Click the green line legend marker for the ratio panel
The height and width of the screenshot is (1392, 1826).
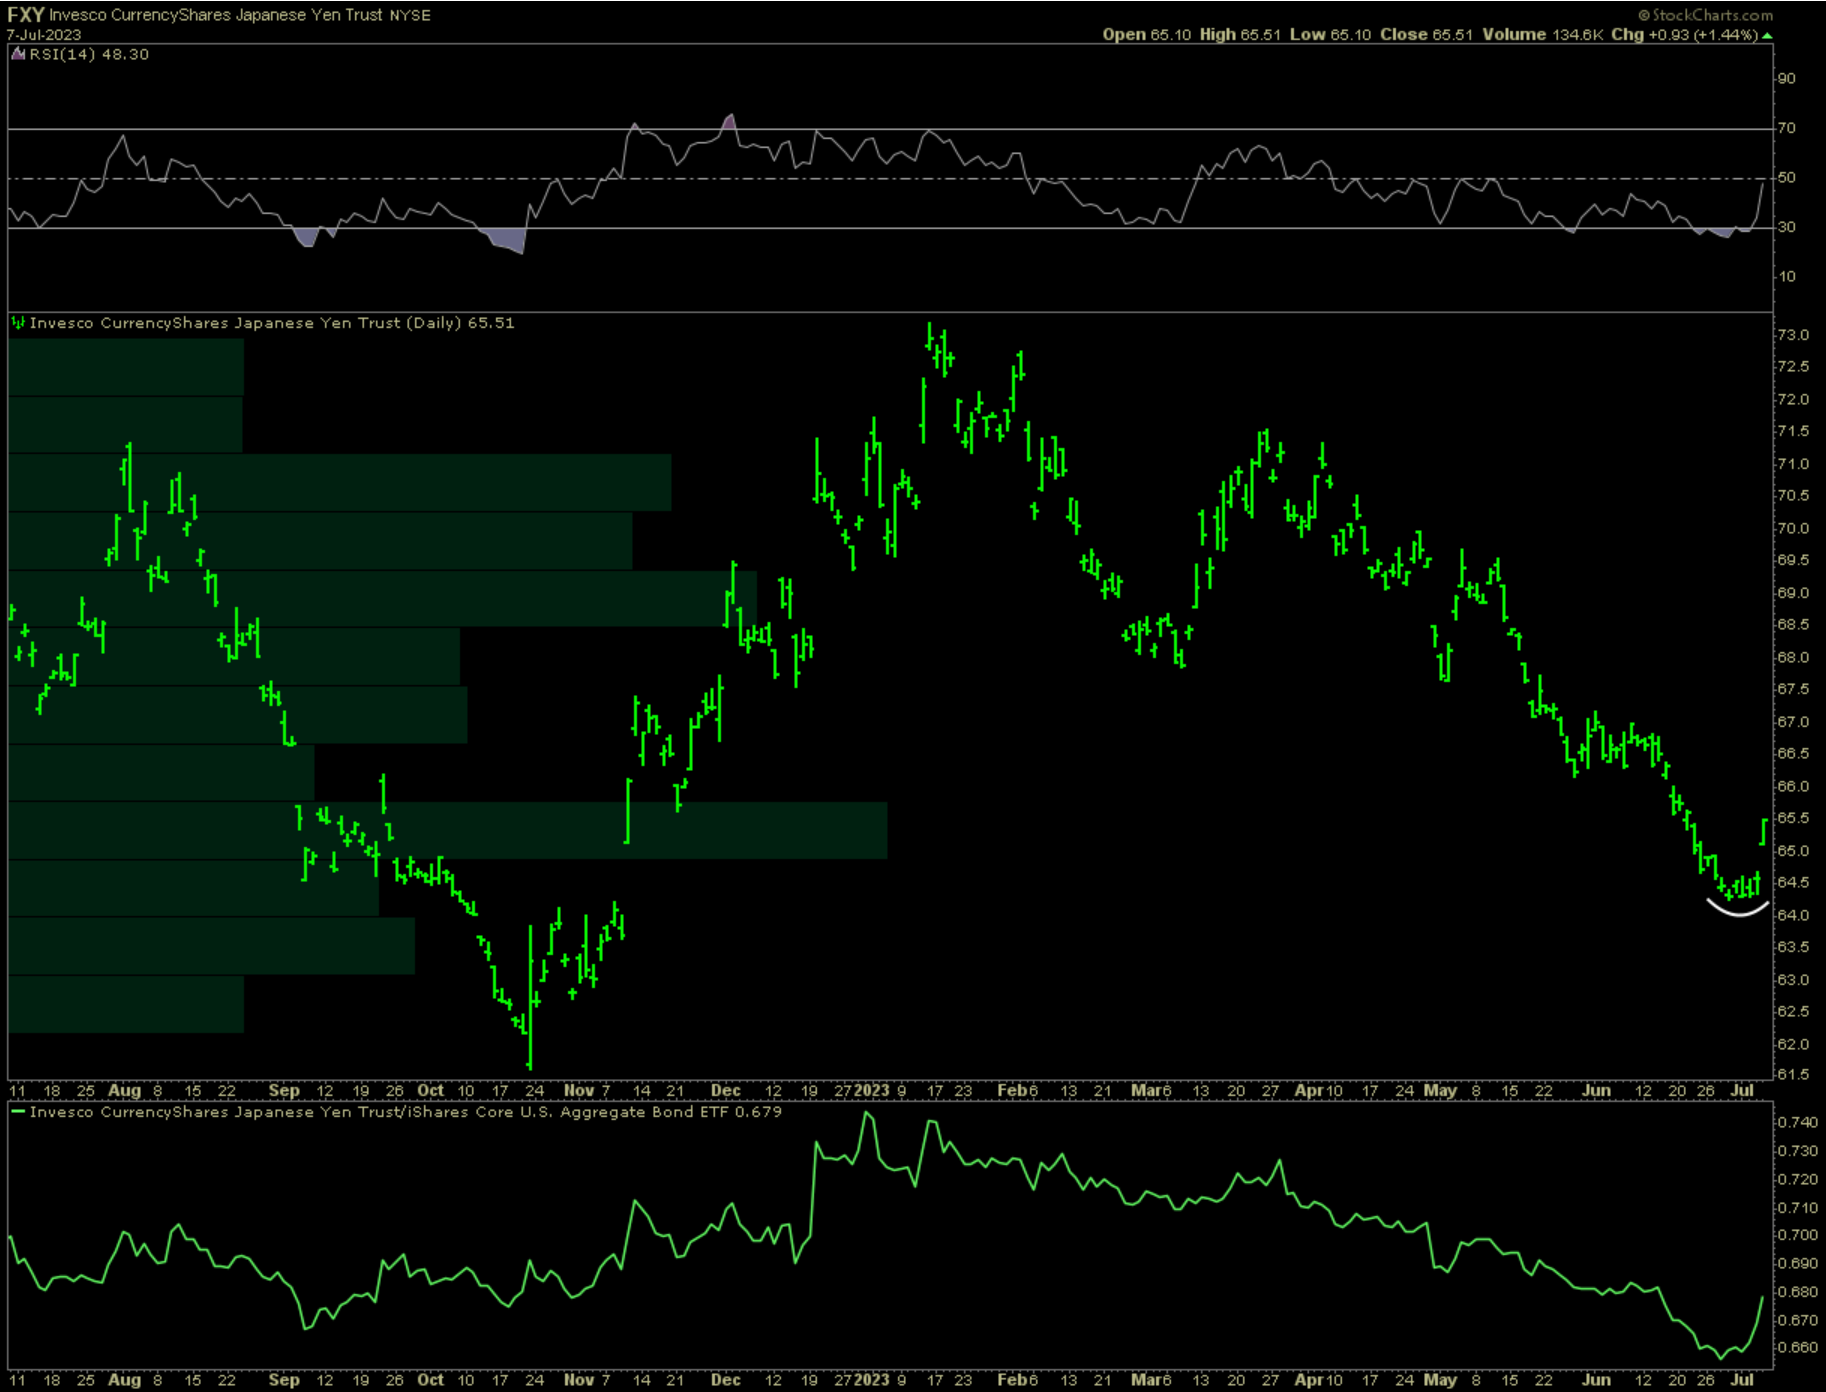coord(18,1112)
